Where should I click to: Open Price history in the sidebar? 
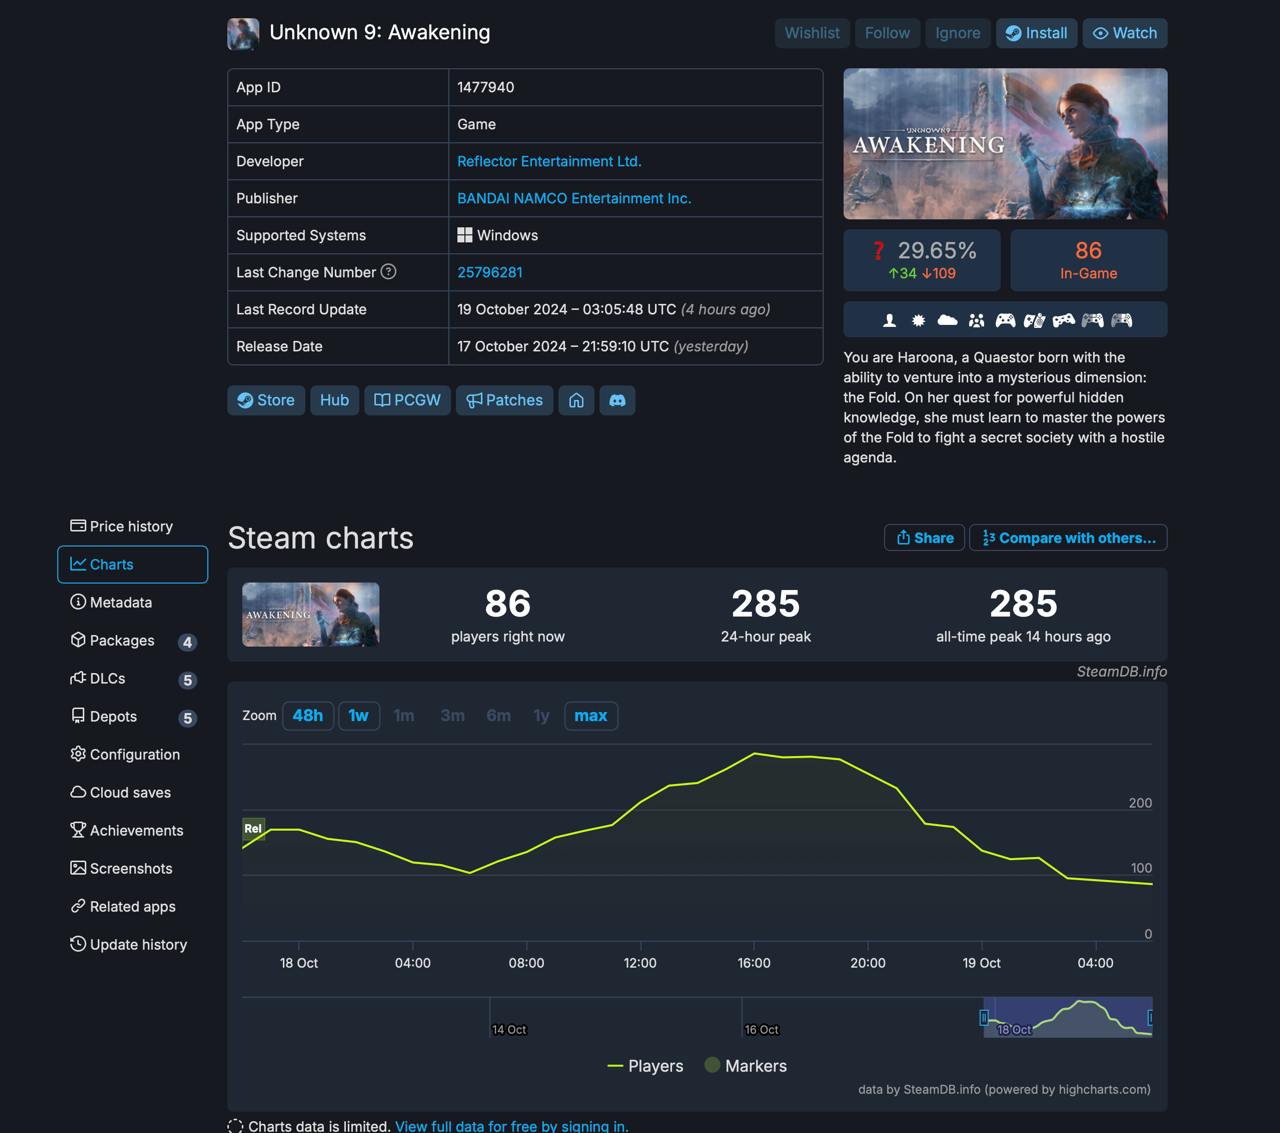(x=132, y=526)
